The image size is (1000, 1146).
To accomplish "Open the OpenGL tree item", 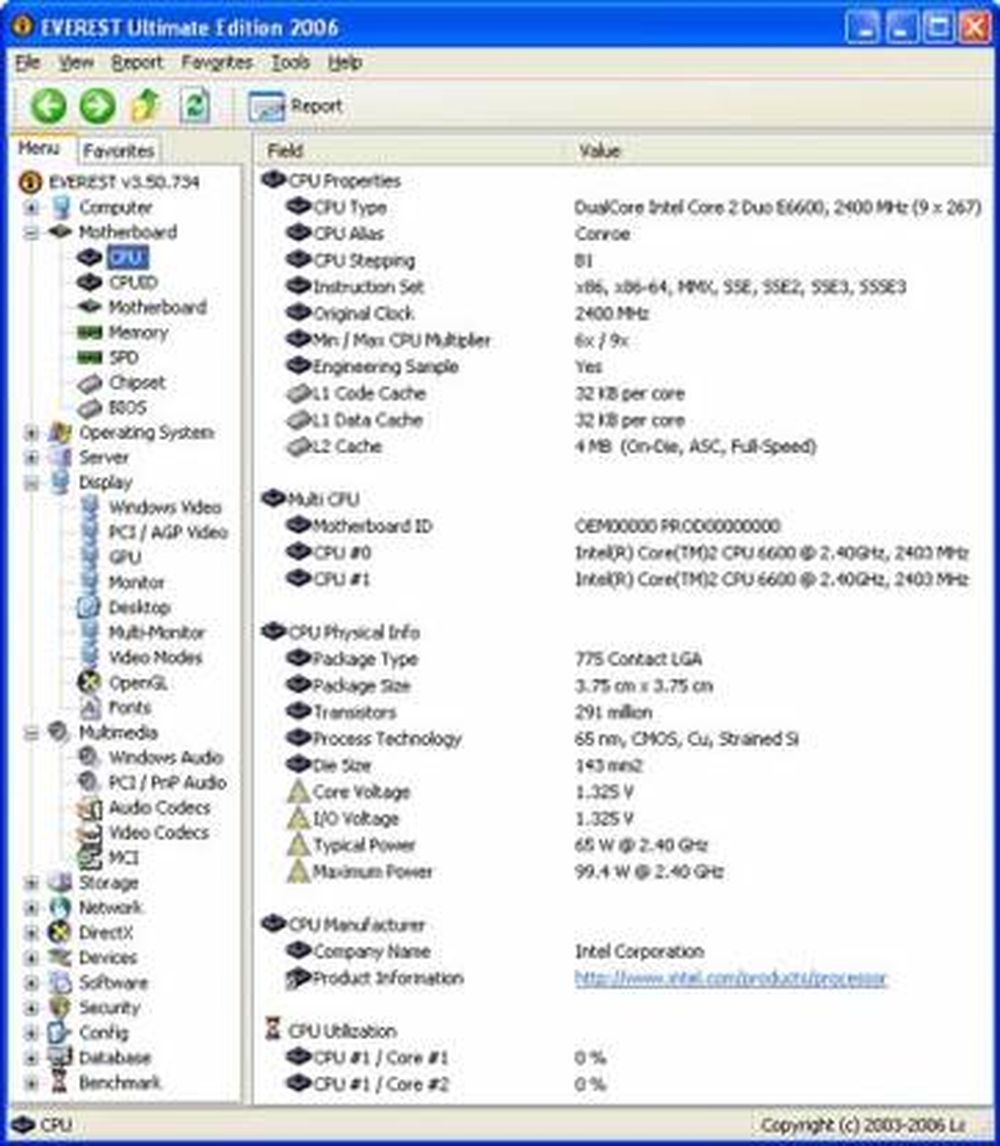I will tap(137, 683).
